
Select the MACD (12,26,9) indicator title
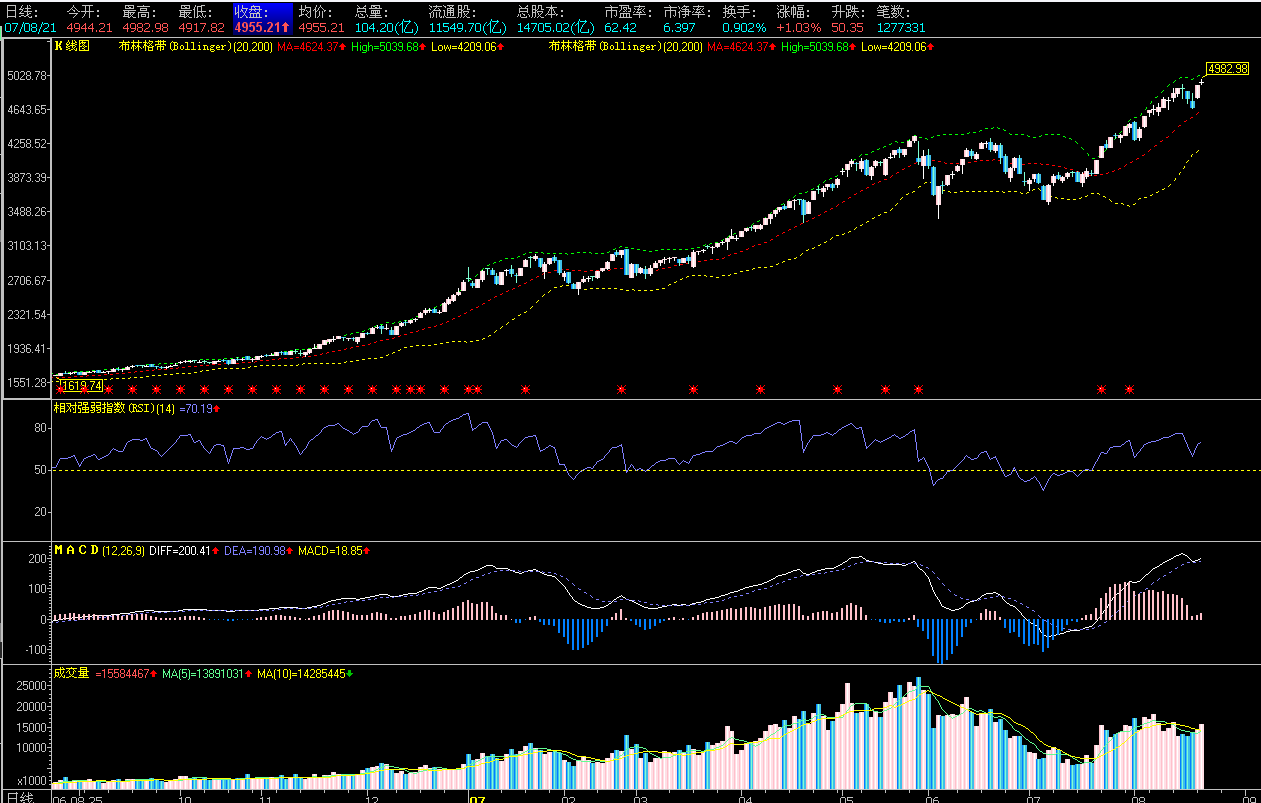[x=99, y=550]
